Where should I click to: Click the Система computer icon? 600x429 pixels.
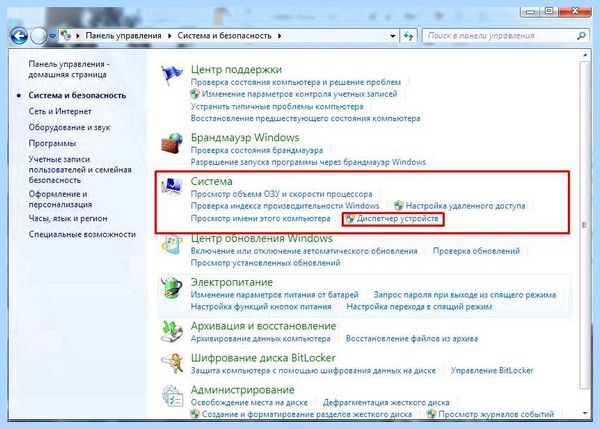click(171, 186)
